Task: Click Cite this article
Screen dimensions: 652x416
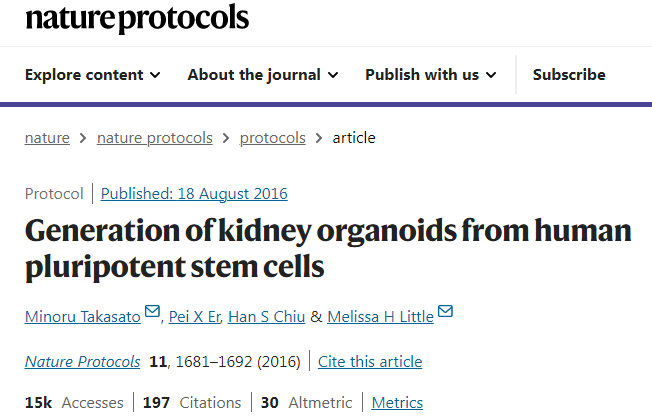Action: pyautogui.click(x=371, y=362)
